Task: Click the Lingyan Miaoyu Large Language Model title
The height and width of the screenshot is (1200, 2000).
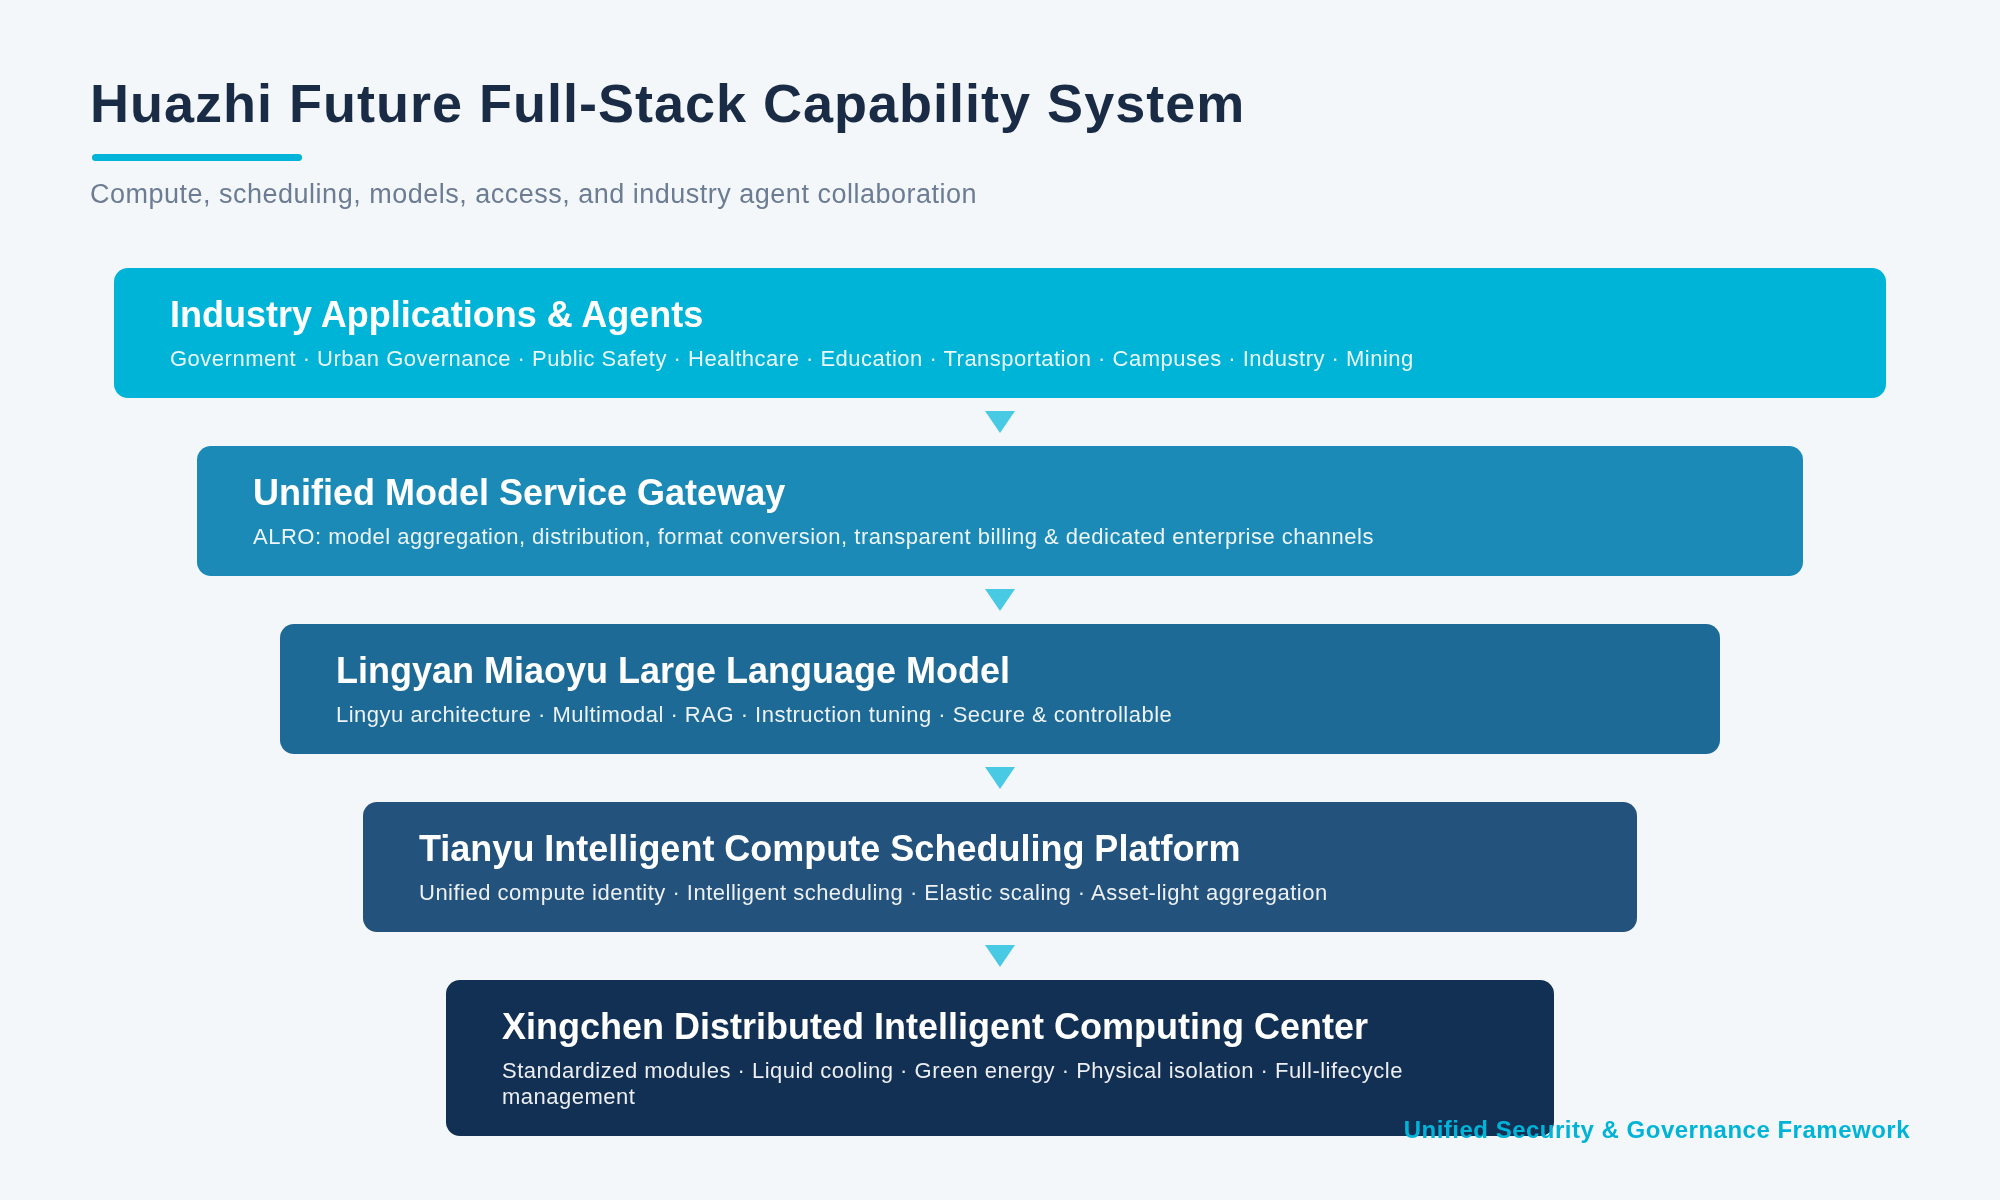Action: click(x=673, y=671)
